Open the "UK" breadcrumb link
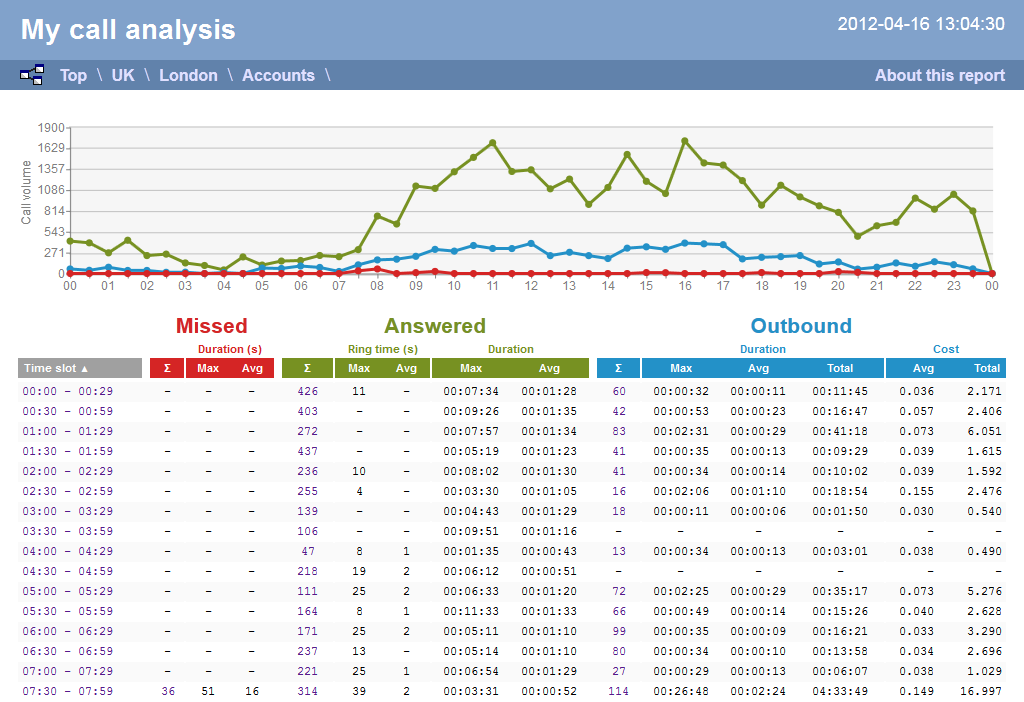 click(x=122, y=75)
